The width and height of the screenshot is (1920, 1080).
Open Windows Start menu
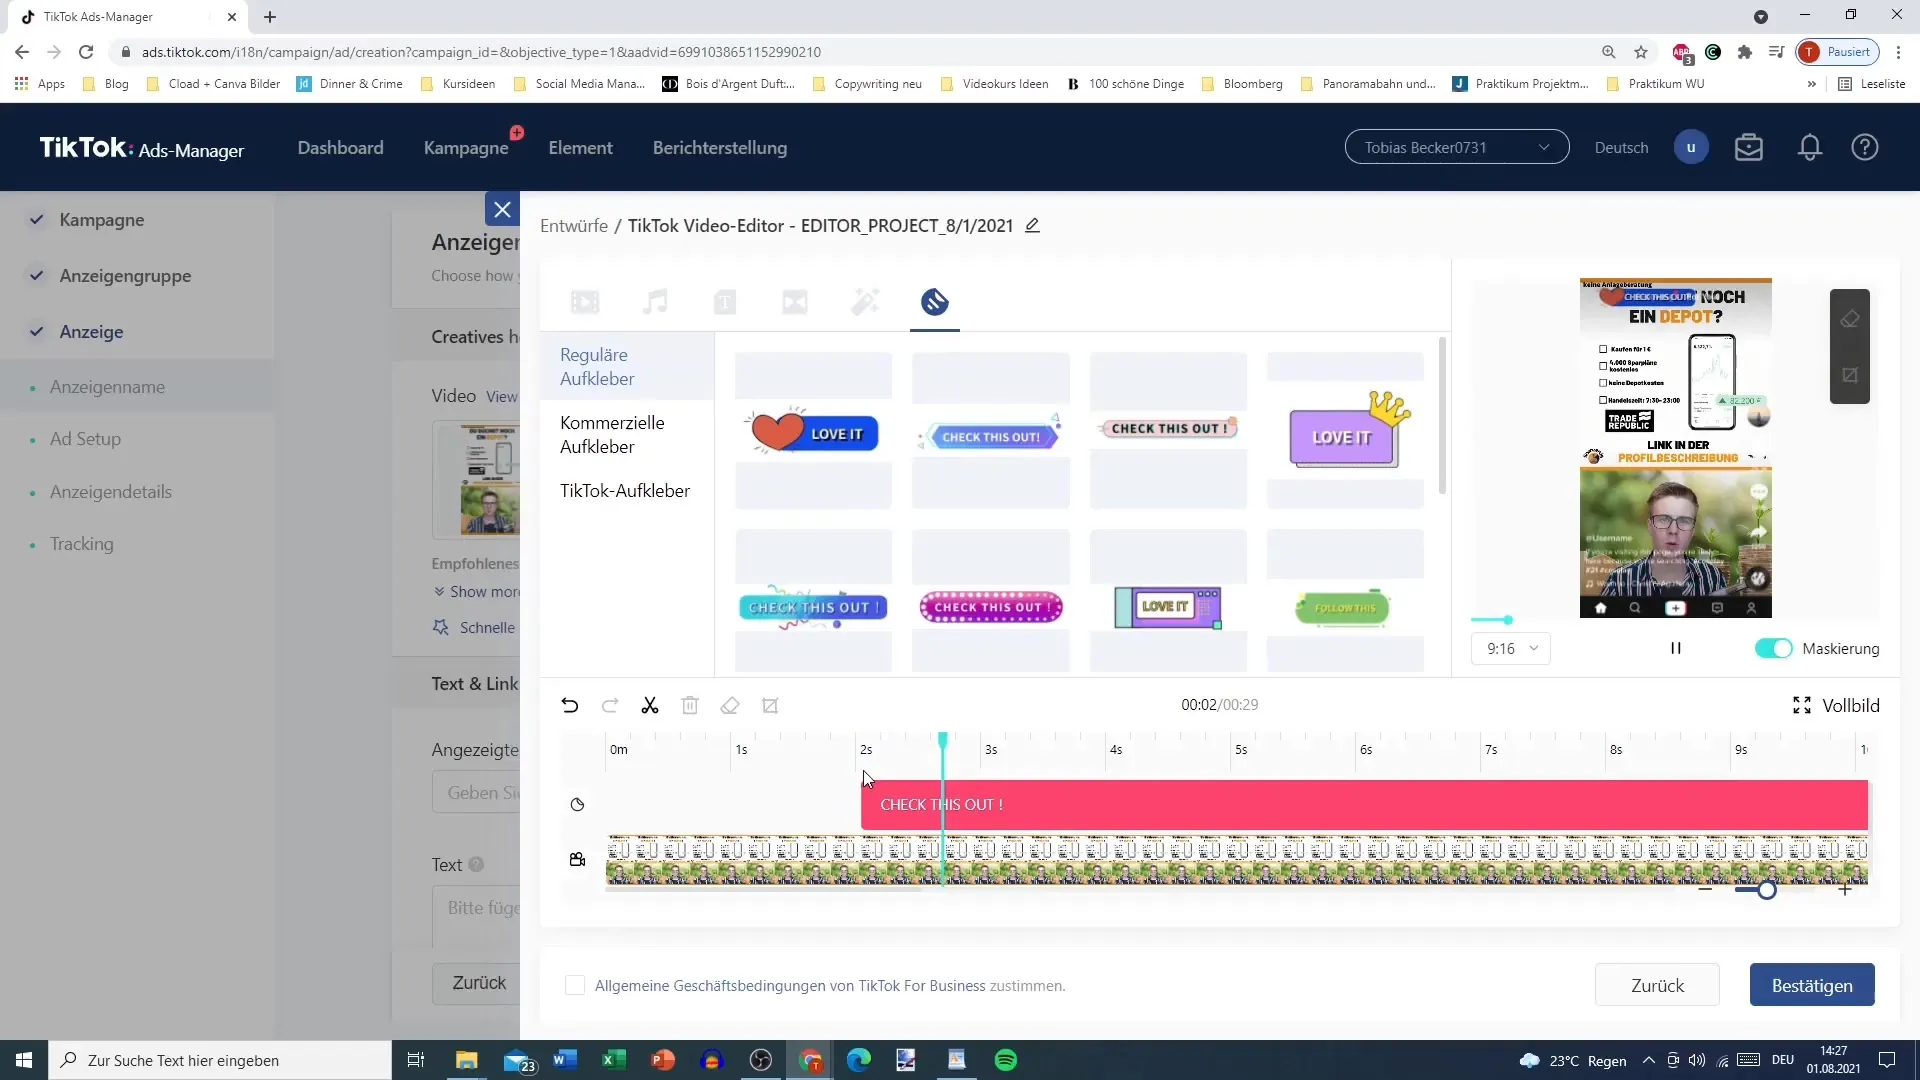tap(24, 1060)
